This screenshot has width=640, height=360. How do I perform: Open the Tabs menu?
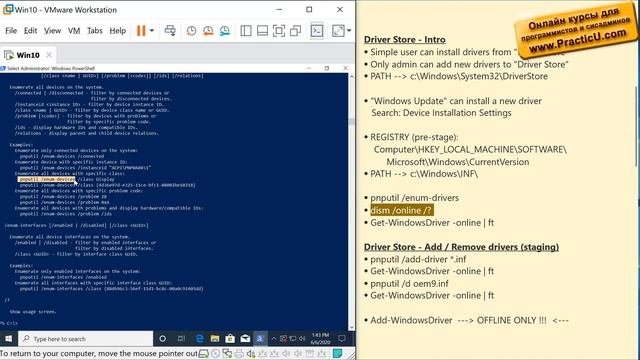coord(95,31)
